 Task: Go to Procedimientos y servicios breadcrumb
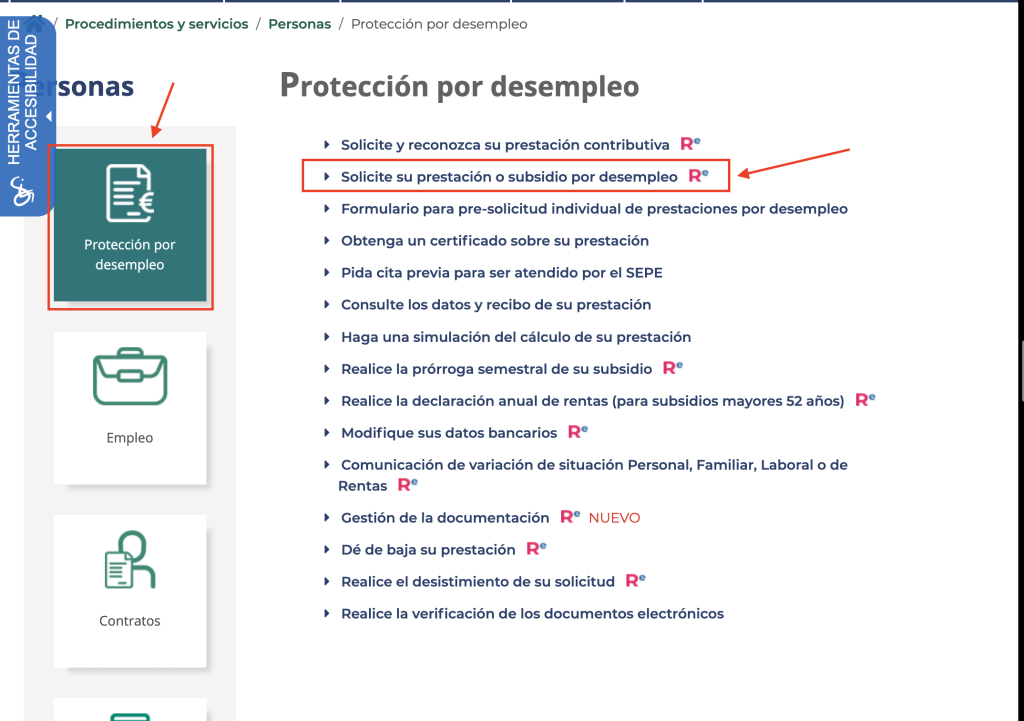(156, 23)
